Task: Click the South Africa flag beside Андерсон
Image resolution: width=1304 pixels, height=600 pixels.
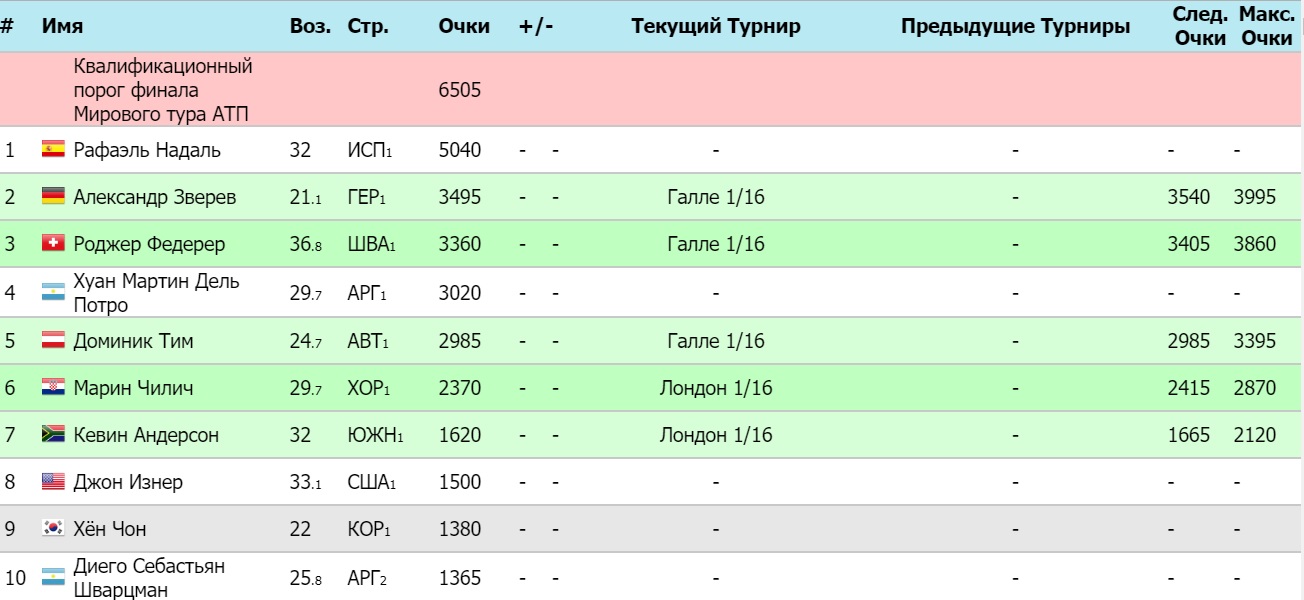Action: tap(53, 435)
